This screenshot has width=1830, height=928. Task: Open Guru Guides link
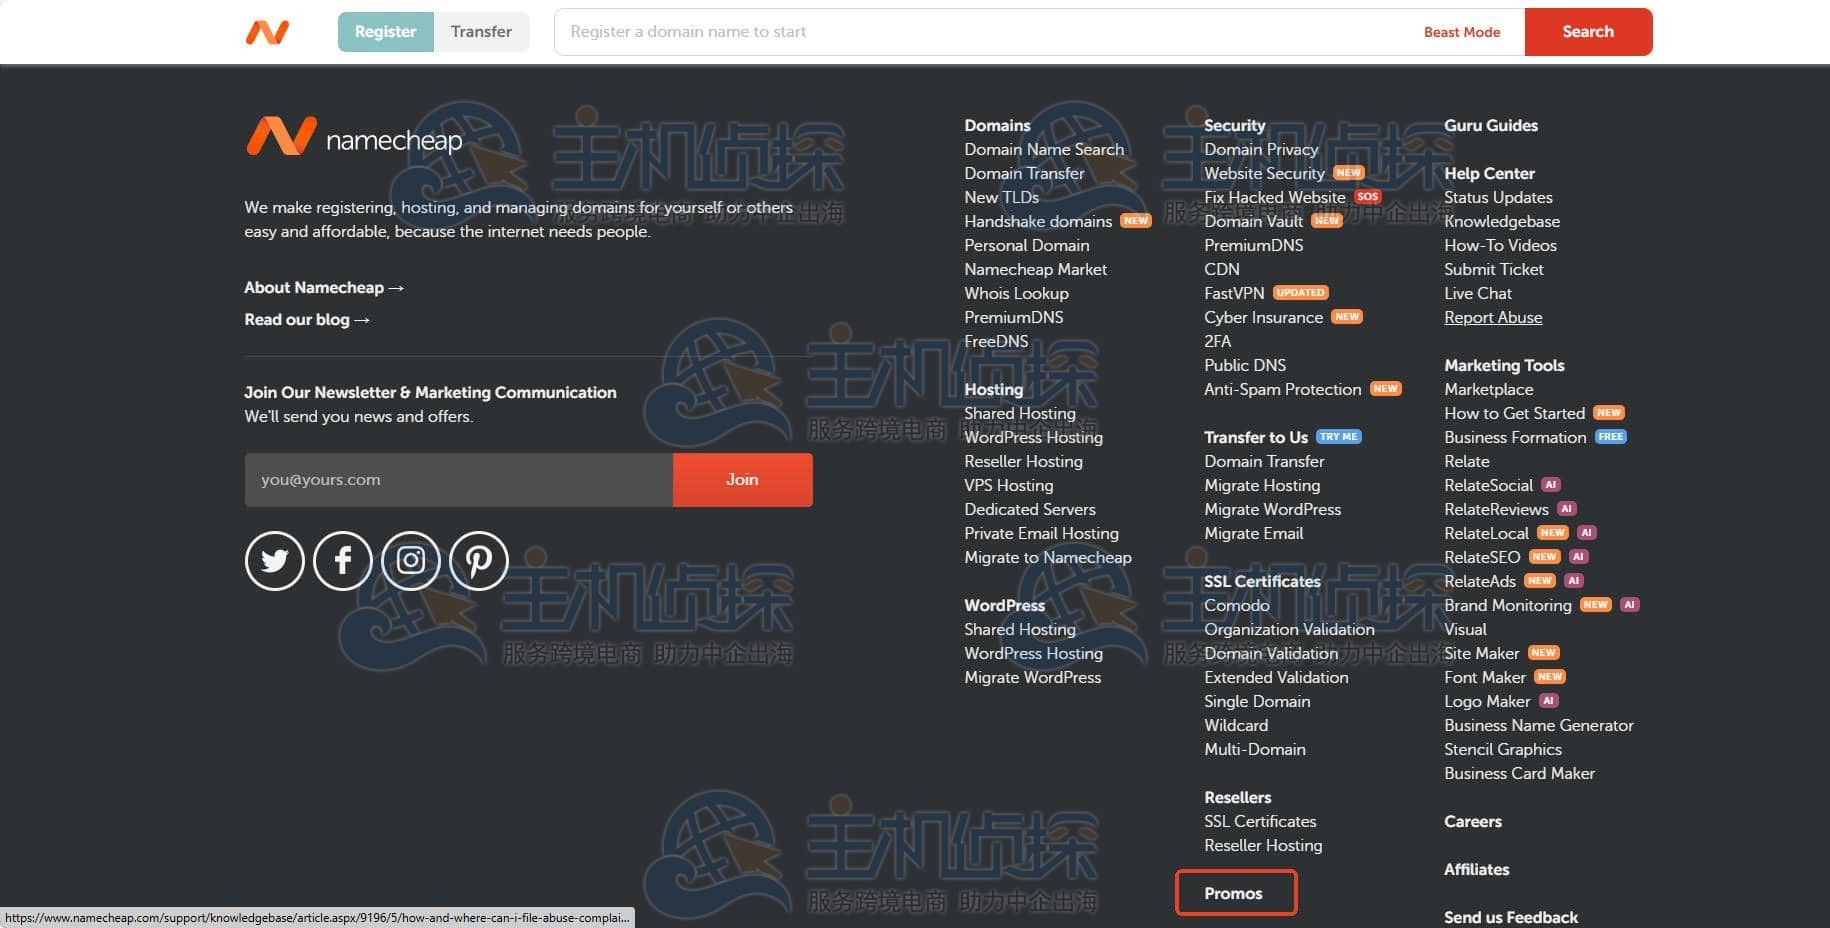click(x=1491, y=126)
